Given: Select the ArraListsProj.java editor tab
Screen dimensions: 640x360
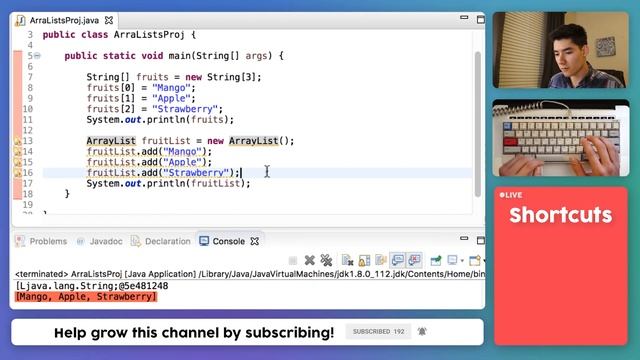Looking at the screenshot, I should click(64, 20).
